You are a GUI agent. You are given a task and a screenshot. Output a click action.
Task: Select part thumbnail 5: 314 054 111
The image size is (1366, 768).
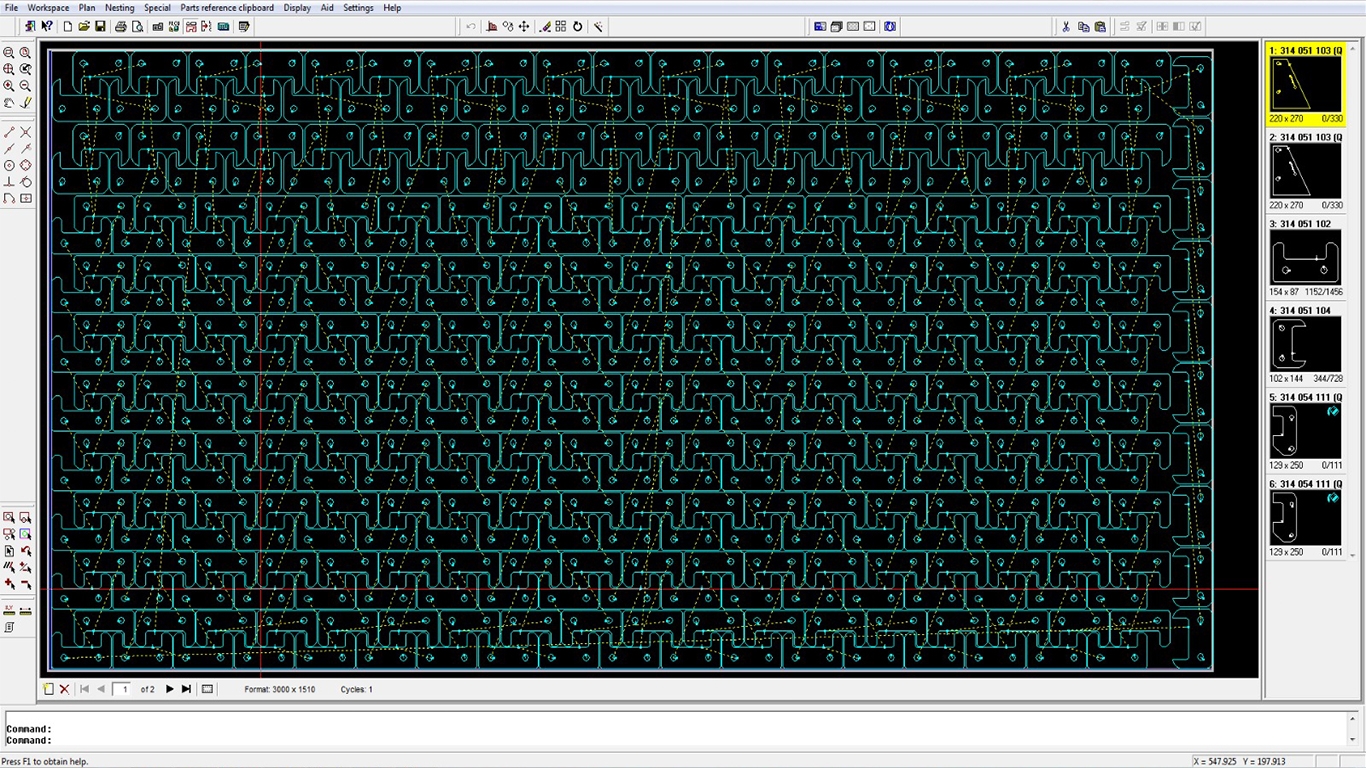[x=1306, y=431]
